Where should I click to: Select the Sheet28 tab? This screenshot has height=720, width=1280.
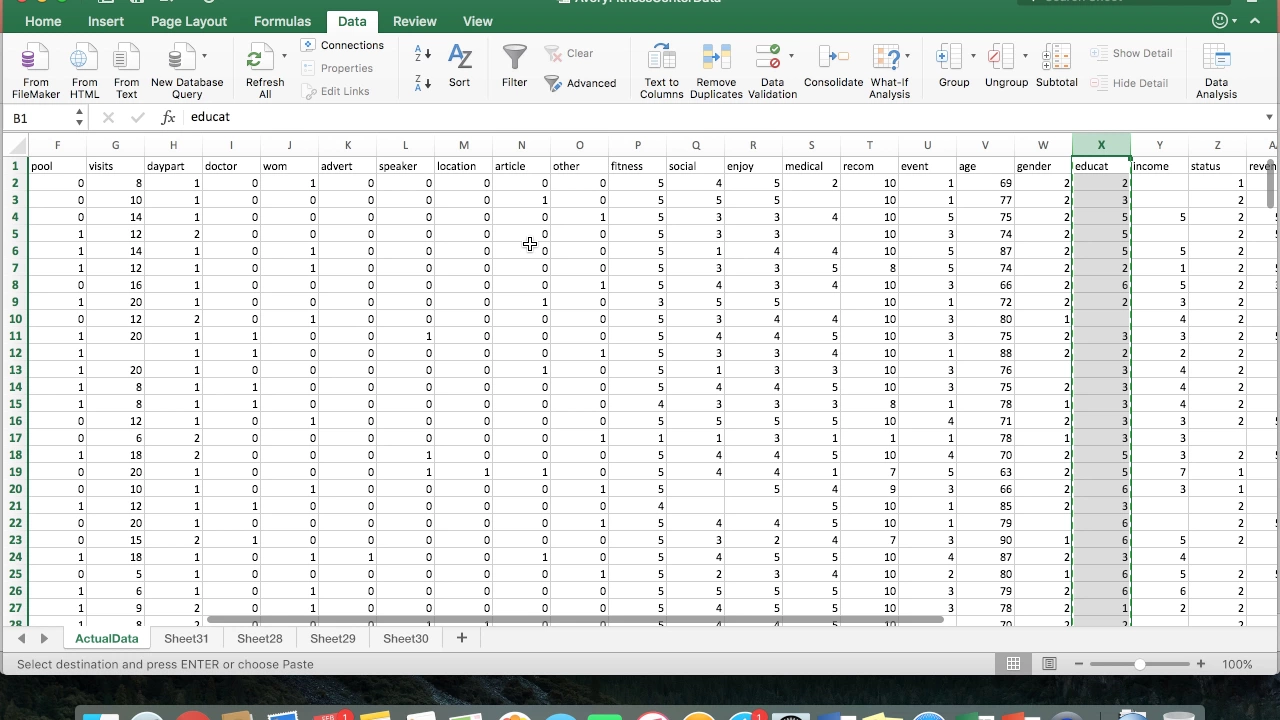(x=260, y=638)
